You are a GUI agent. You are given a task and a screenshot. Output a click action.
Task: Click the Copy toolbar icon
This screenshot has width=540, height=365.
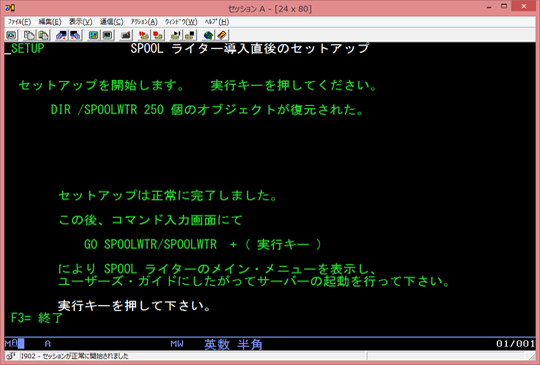point(29,35)
